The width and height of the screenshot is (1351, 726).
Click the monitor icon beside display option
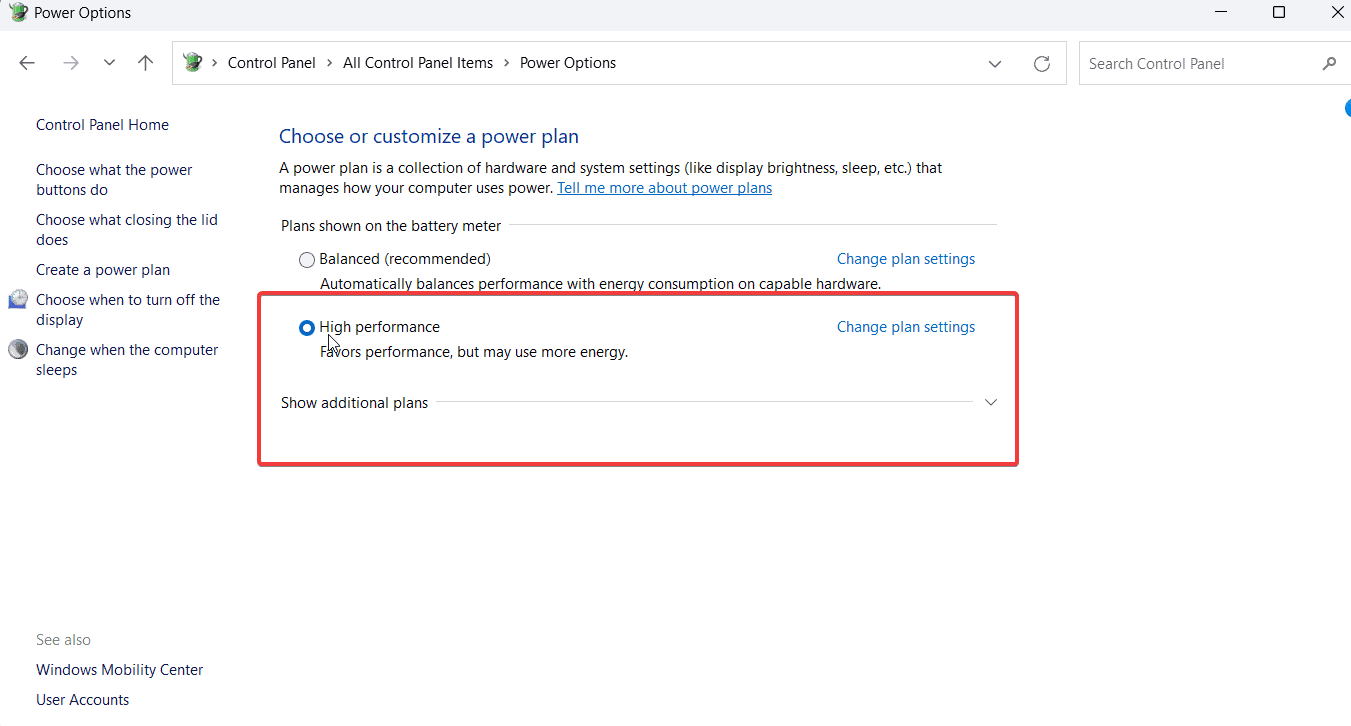[18, 300]
